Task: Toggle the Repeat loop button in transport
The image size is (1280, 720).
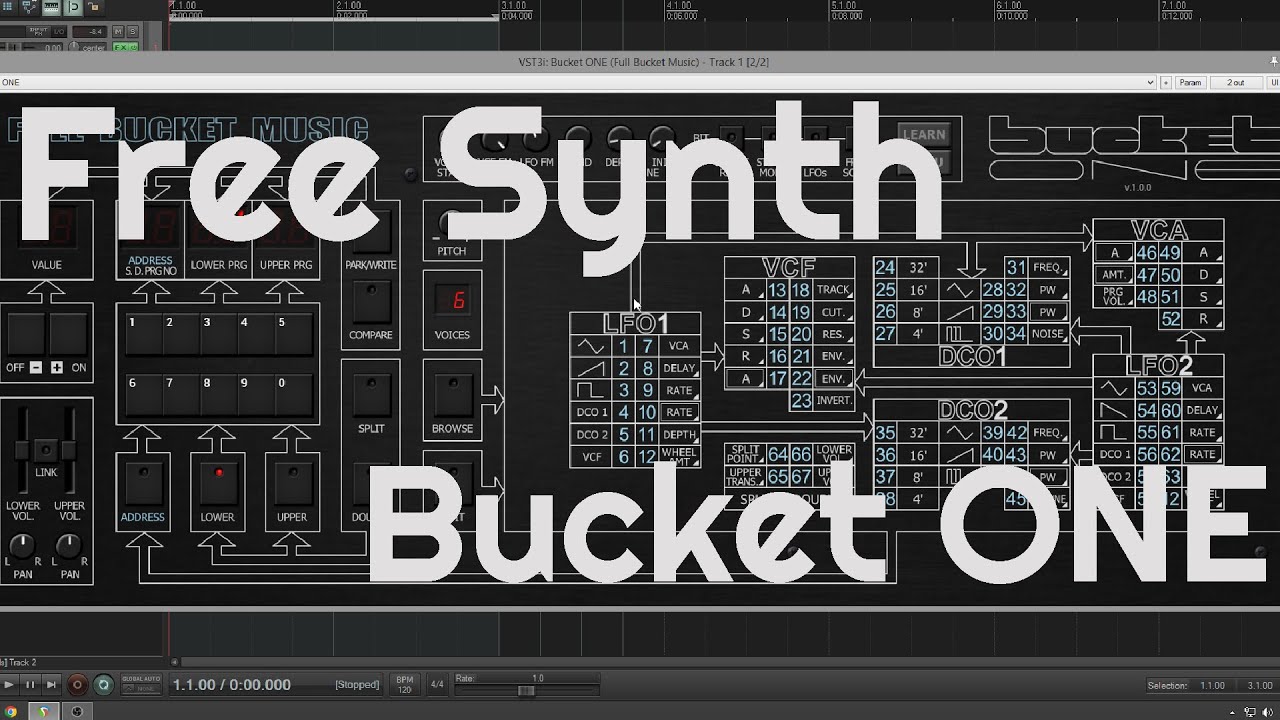Action: coord(103,685)
